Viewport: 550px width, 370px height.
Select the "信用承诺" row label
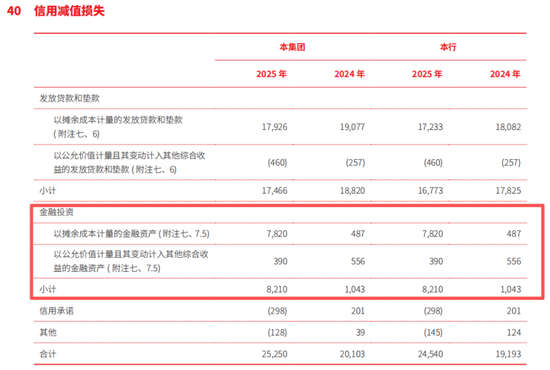pyautogui.click(x=56, y=311)
